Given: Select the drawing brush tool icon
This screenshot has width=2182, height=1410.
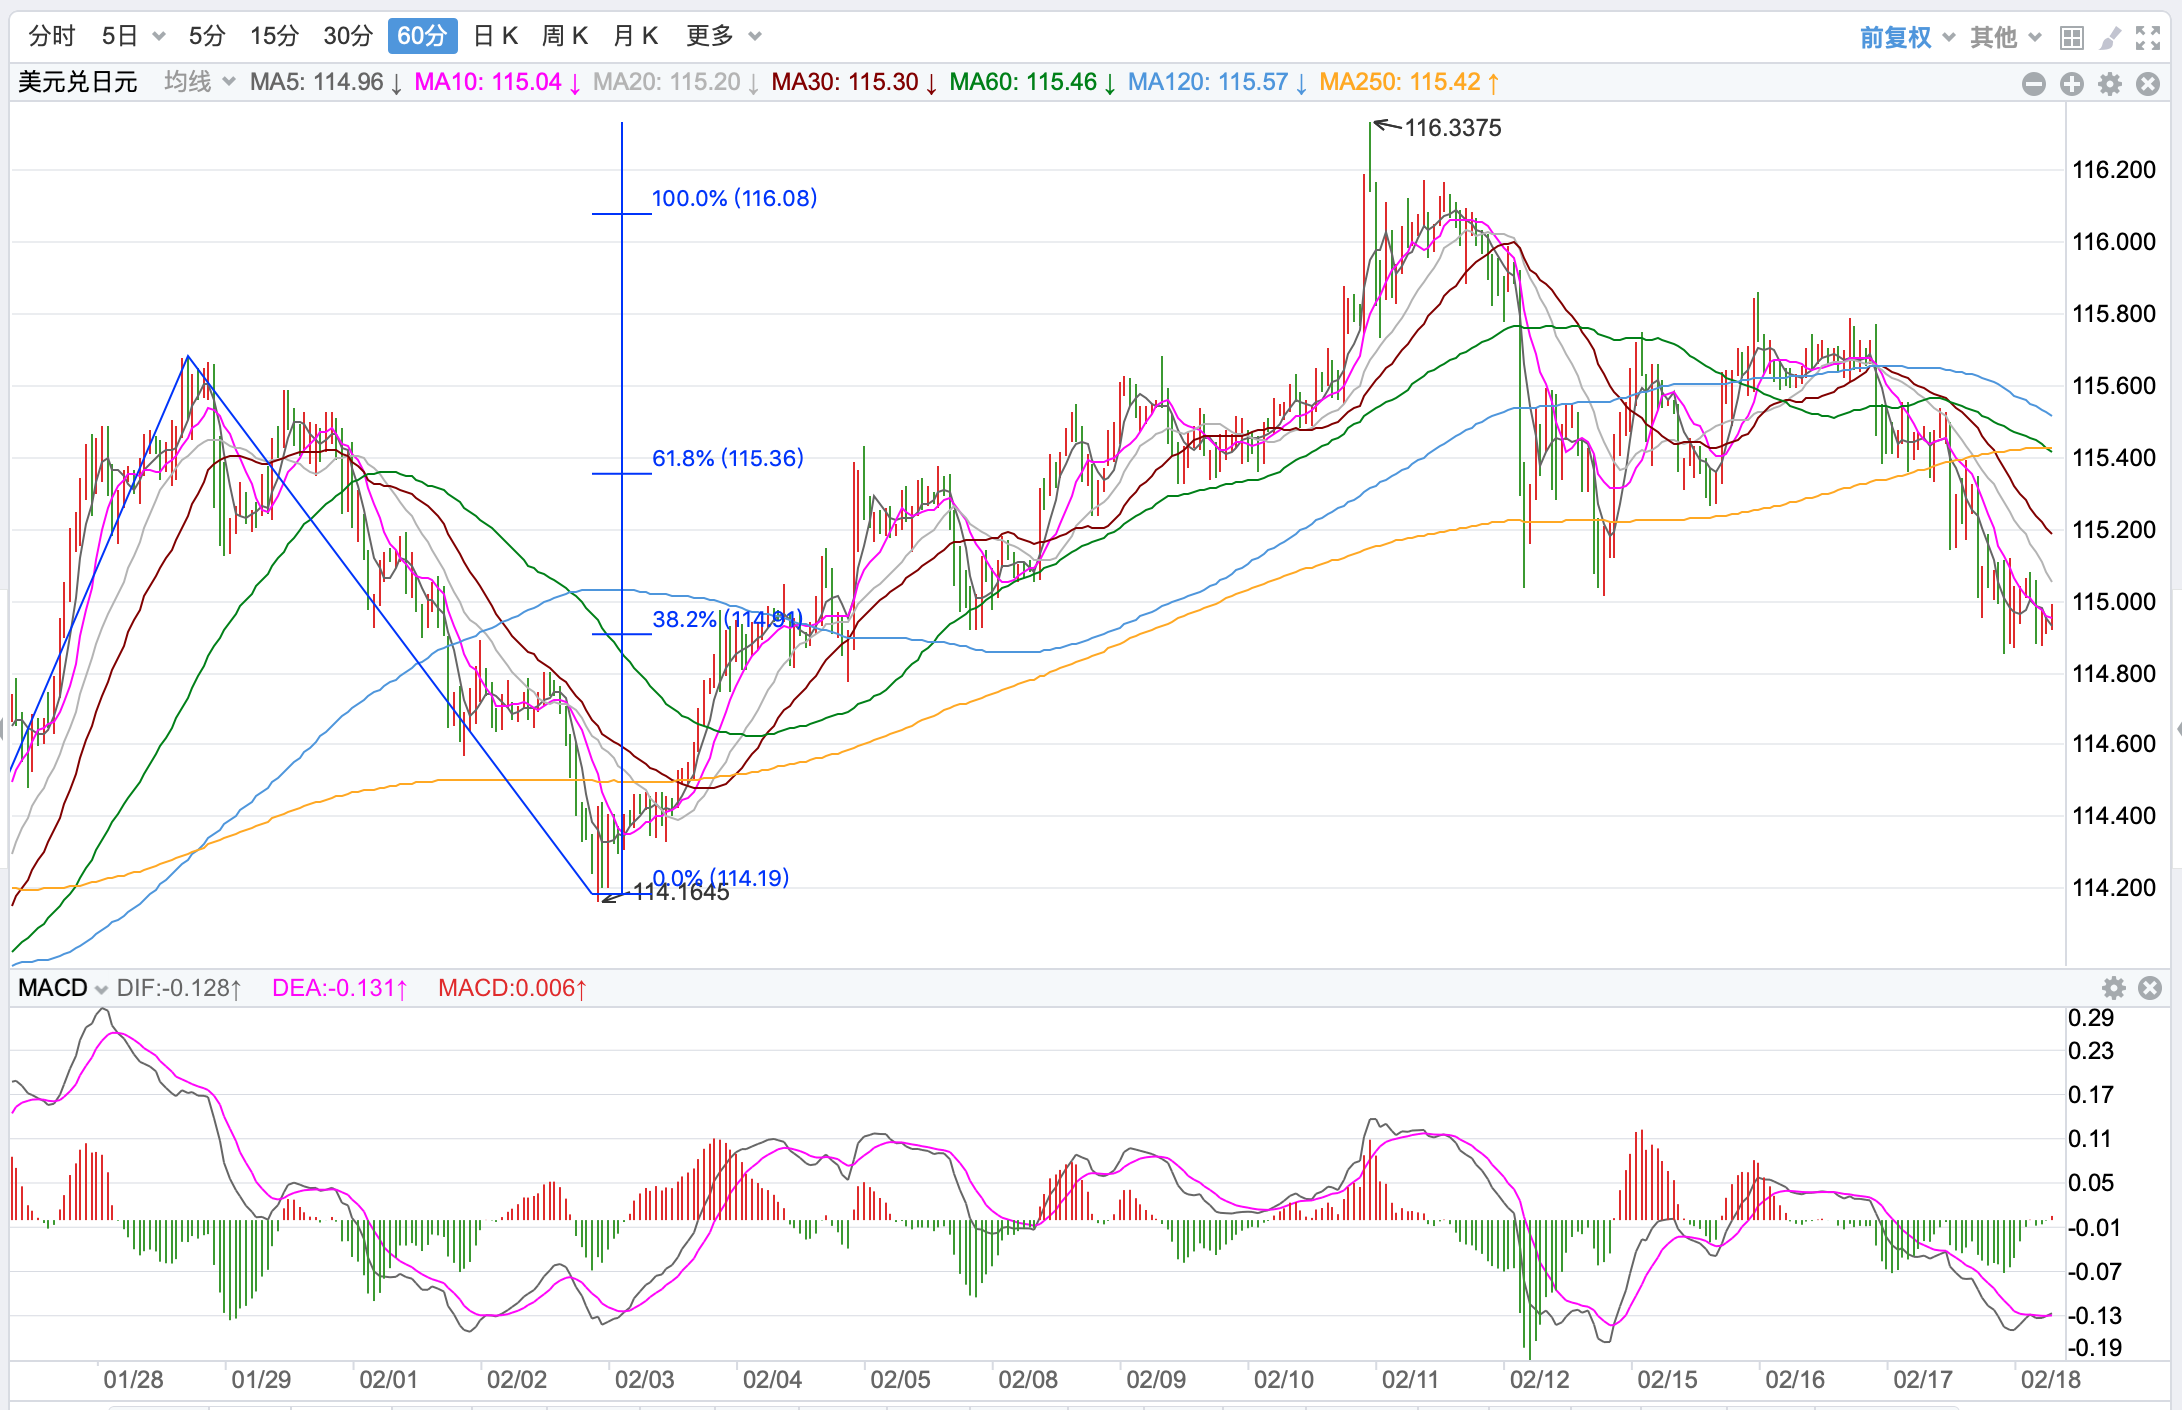Looking at the screenshot, I should 2110,38.
